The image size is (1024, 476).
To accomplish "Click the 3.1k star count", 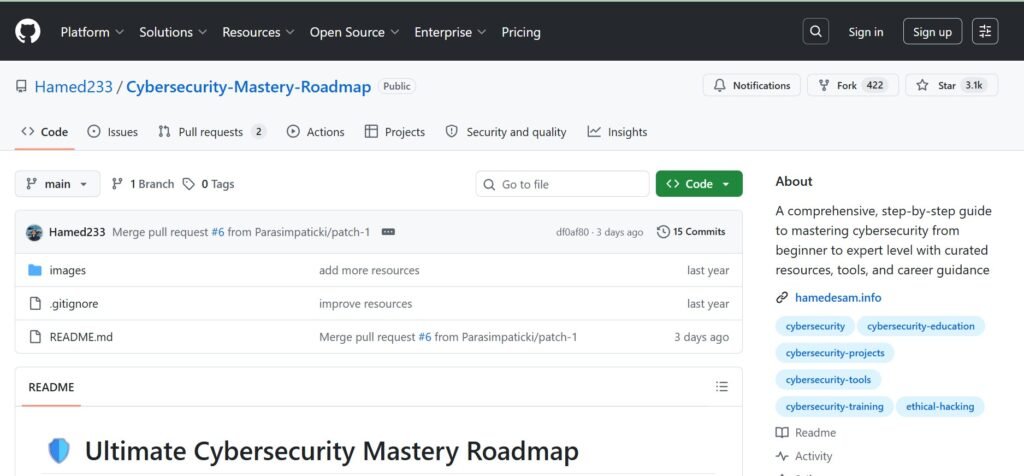I will [x=974, y=86].
